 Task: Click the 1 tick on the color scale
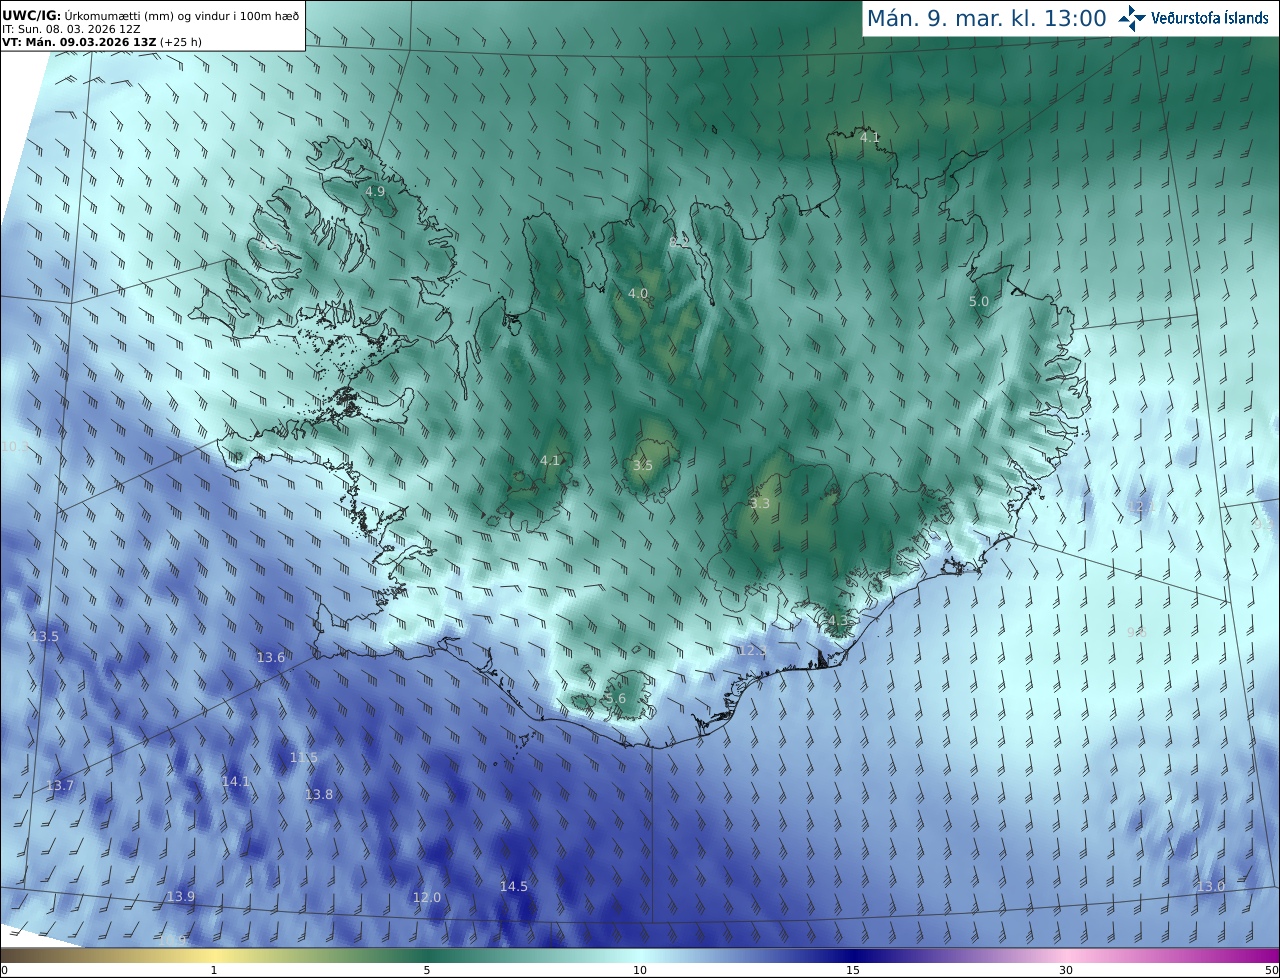pyautogui.click(x=214, y=970)
